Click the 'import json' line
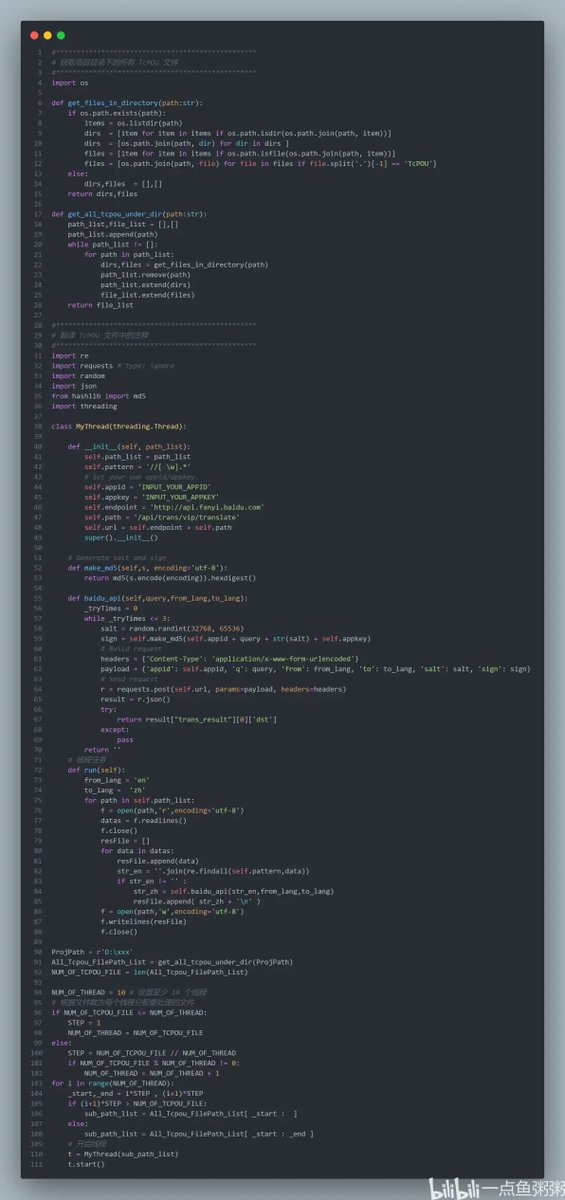 tap(74, 386)
